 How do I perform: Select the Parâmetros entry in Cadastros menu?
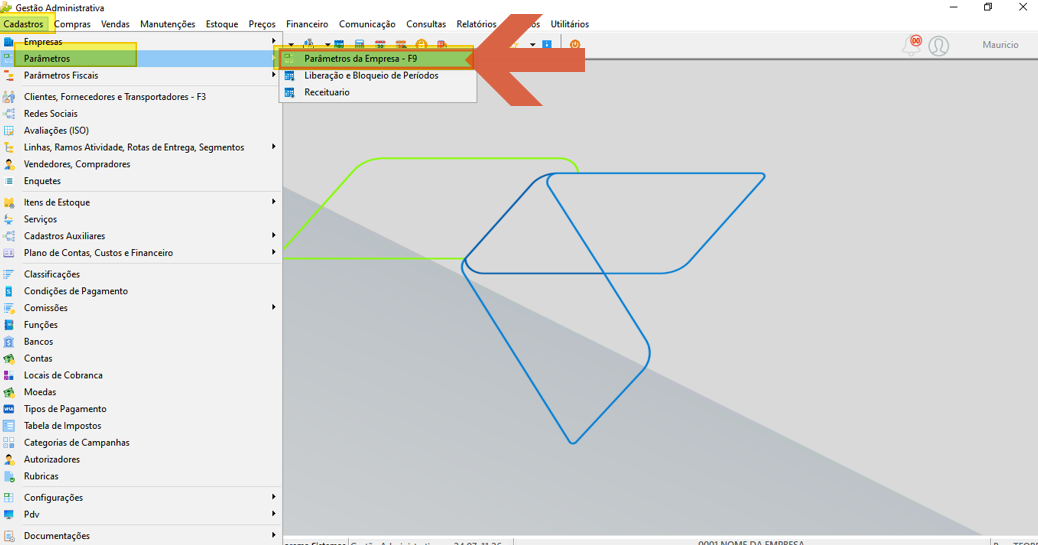141,58
